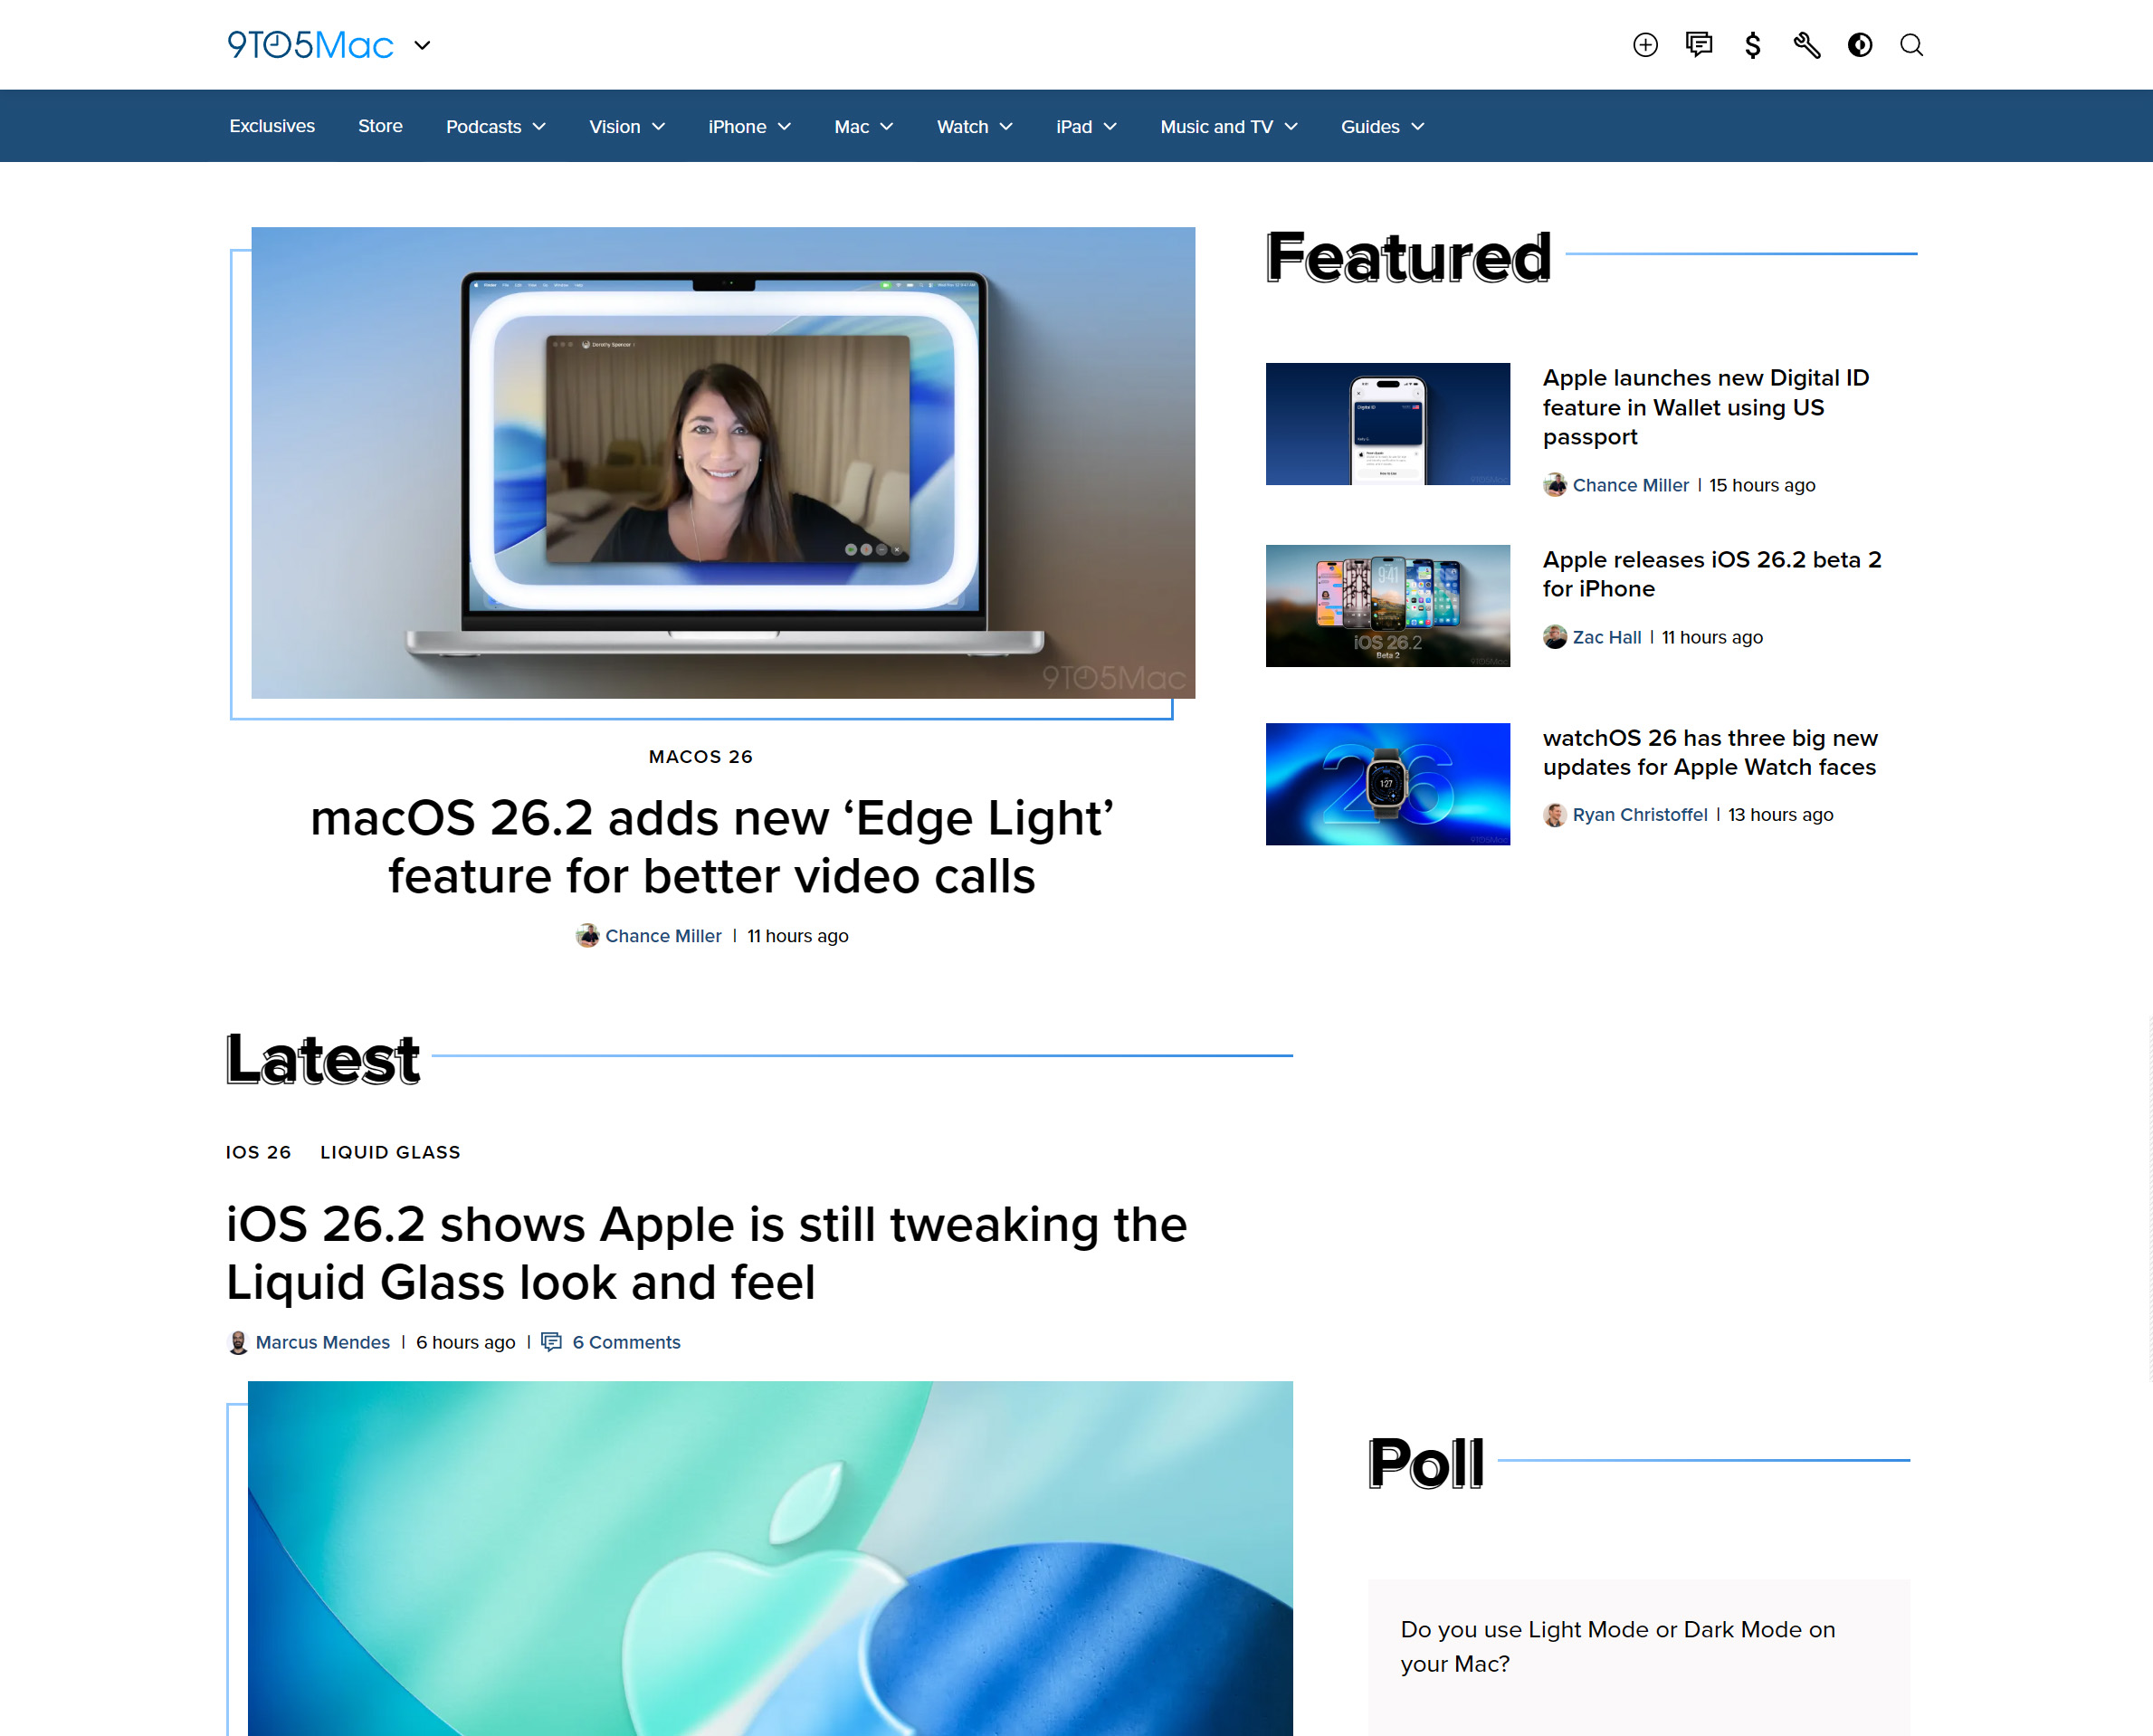
Task: Click comment bubble icon beside 6 Comments
Action: (551, 1342)
